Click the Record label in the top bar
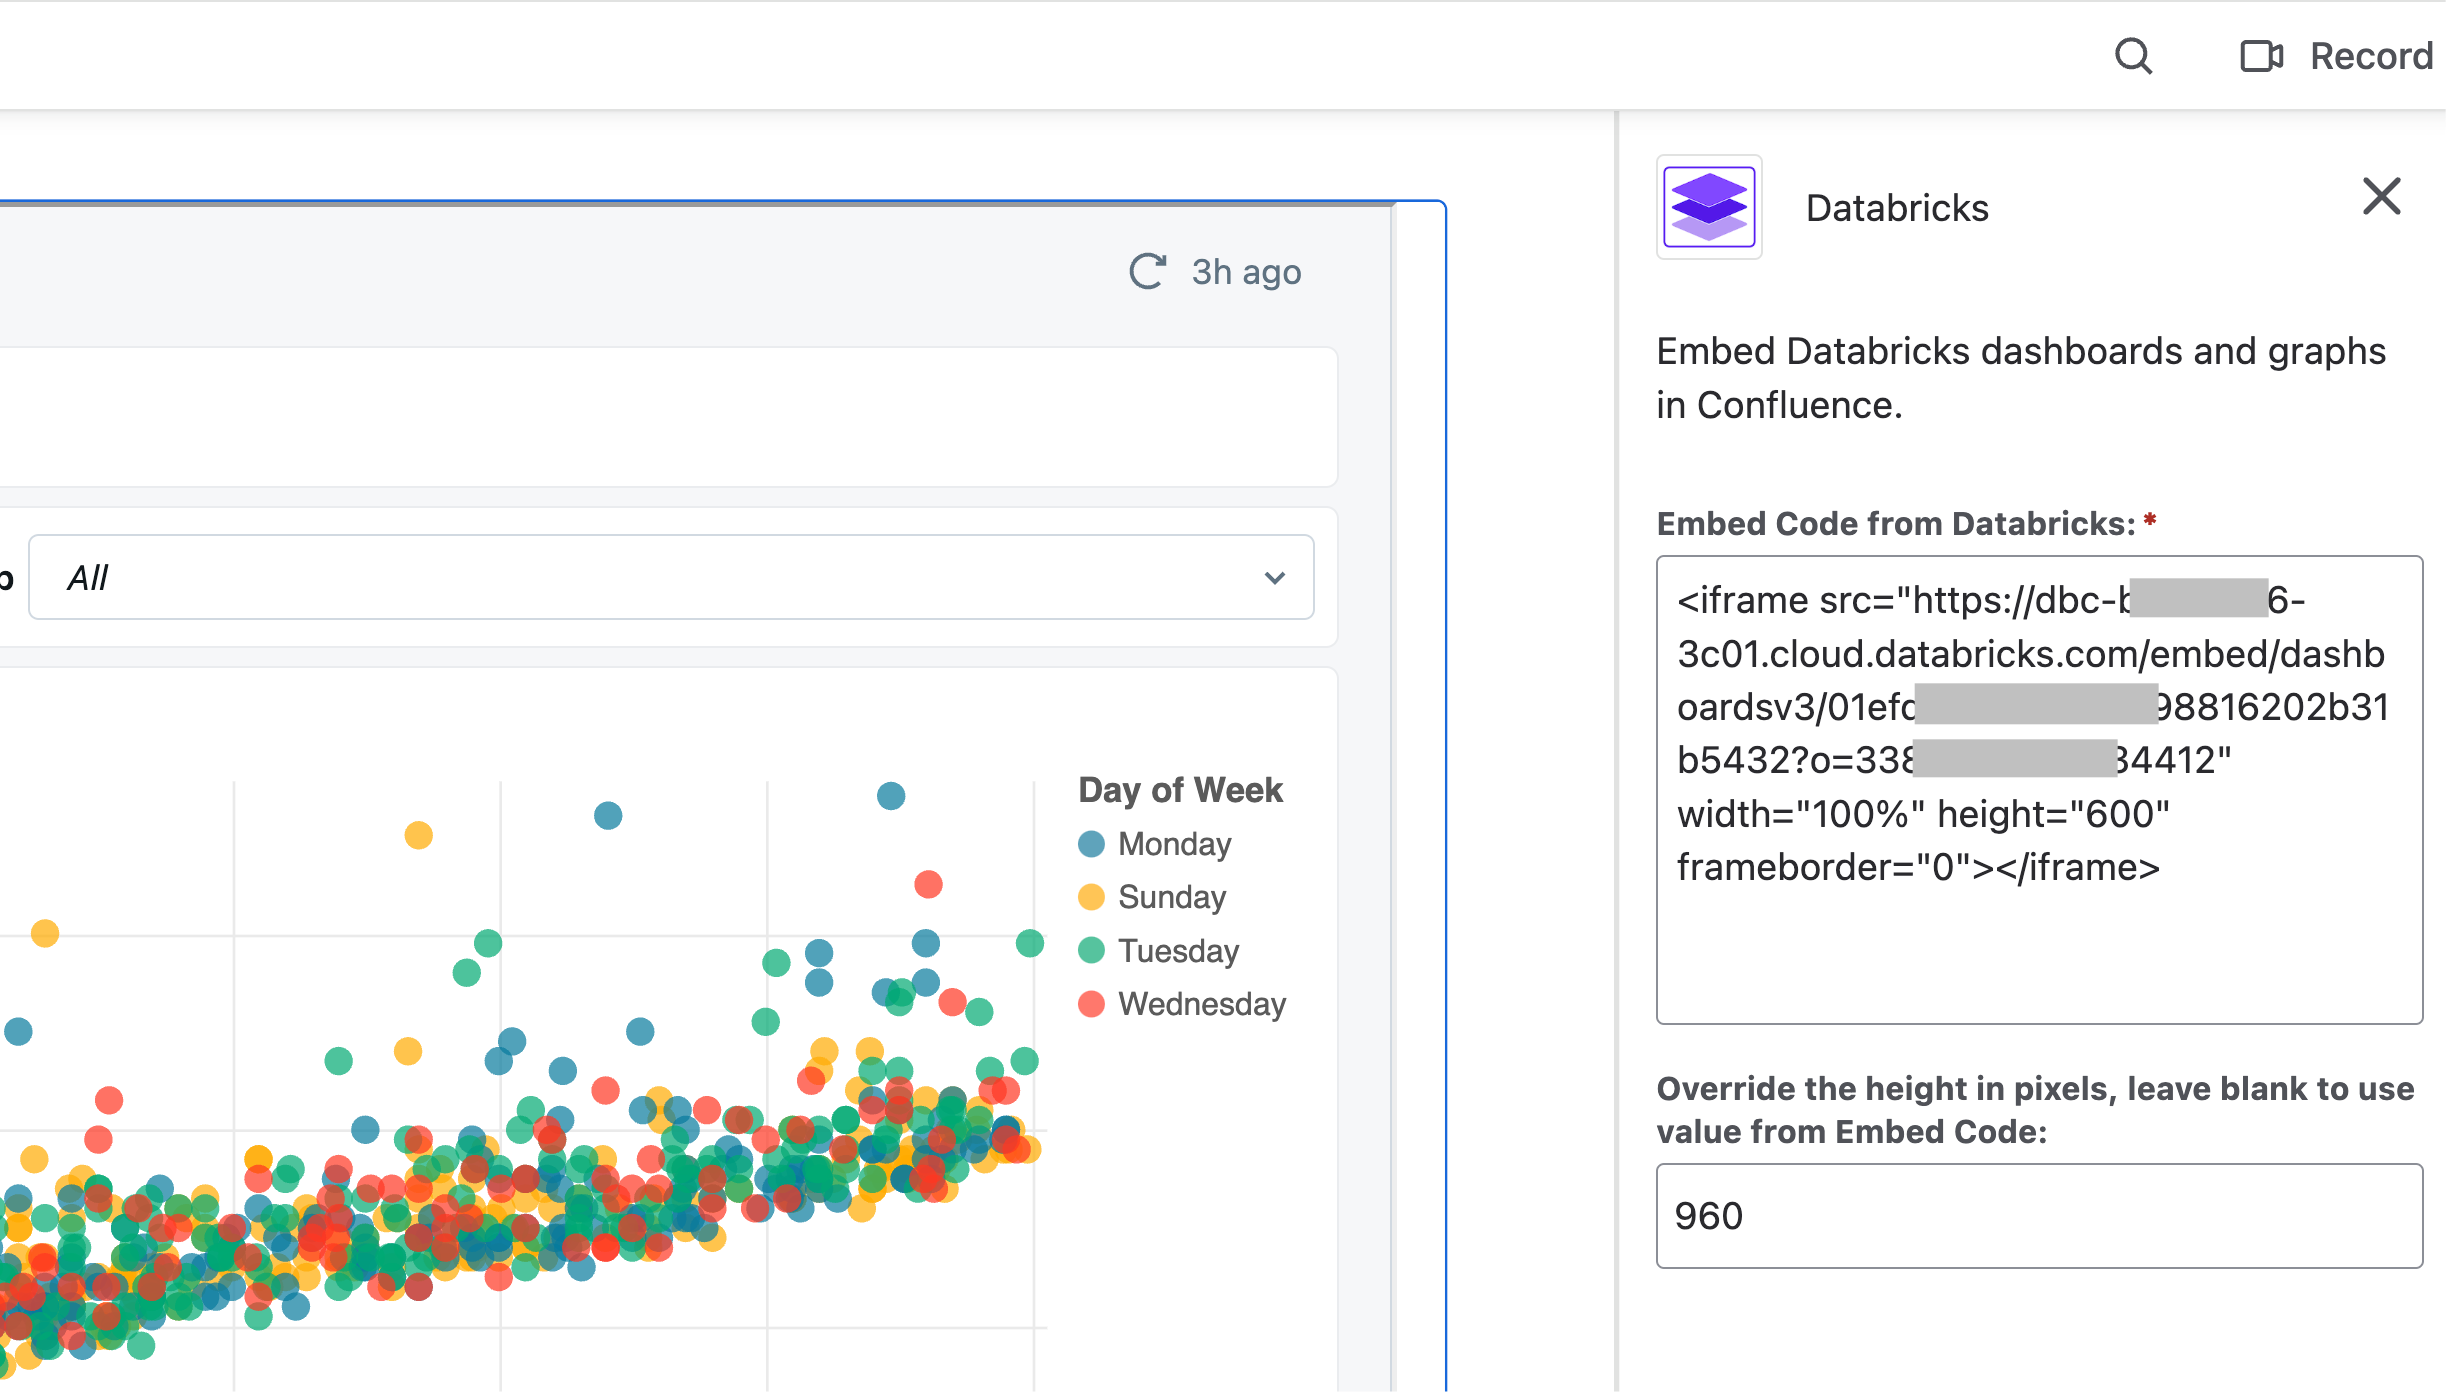The image size is (2446, 1392). pyautogui.click(x=2371, y=56)
